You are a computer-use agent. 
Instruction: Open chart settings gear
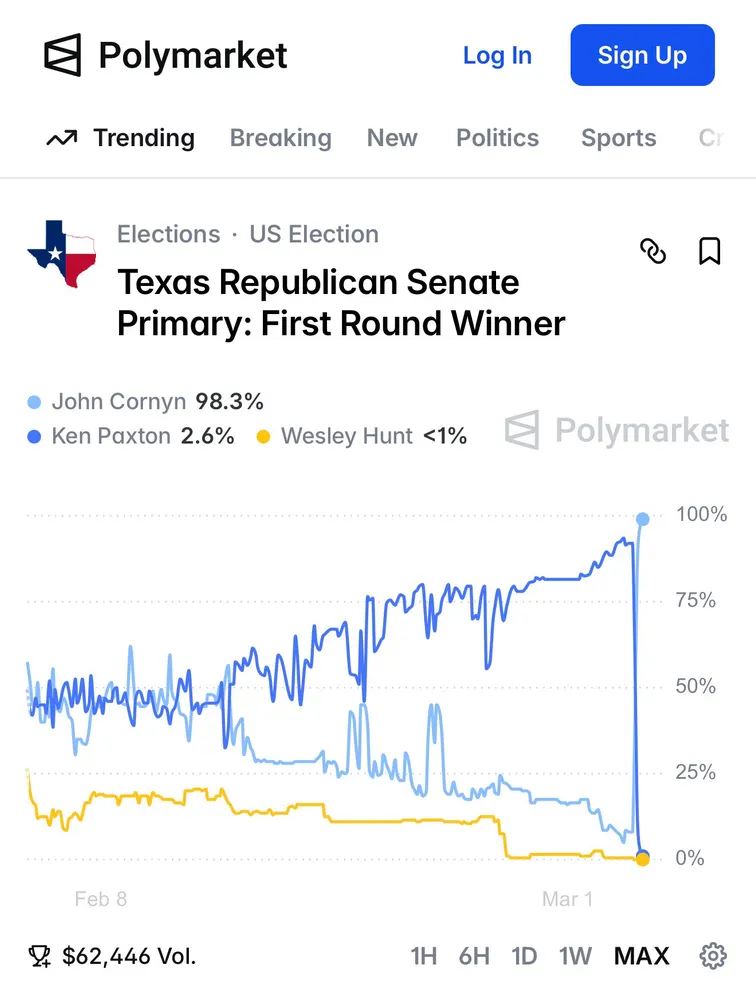pos(713,956)
